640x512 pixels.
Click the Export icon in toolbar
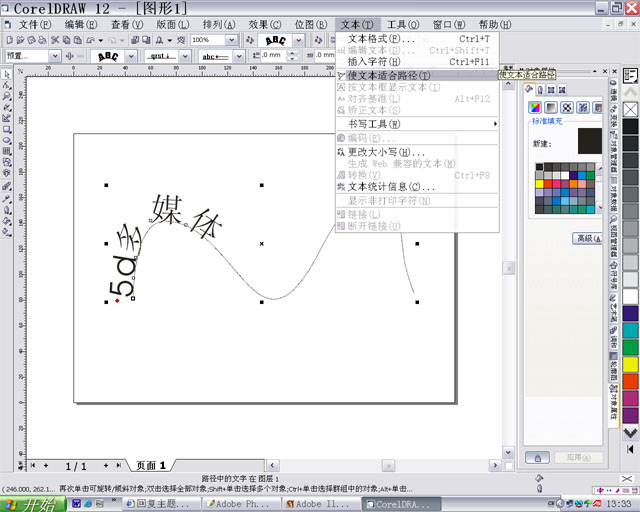[146, 40]
